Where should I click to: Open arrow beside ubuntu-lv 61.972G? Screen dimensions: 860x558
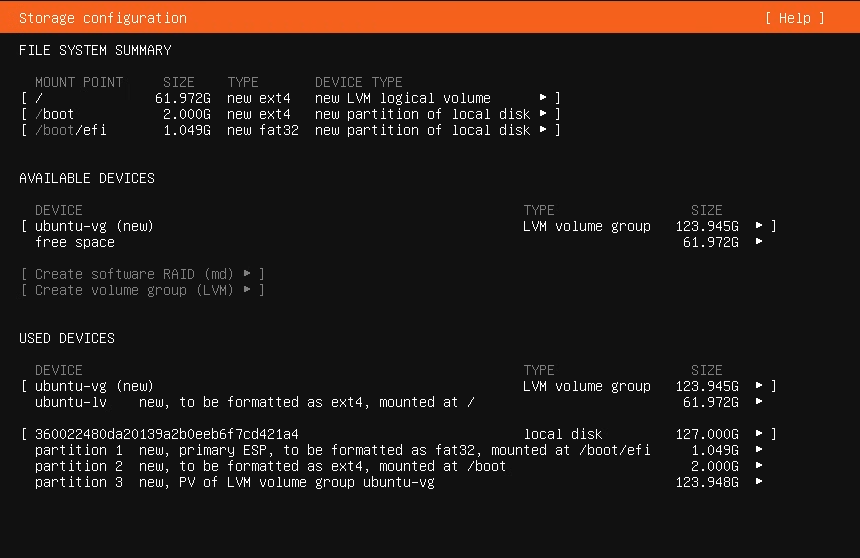point(759,402)
